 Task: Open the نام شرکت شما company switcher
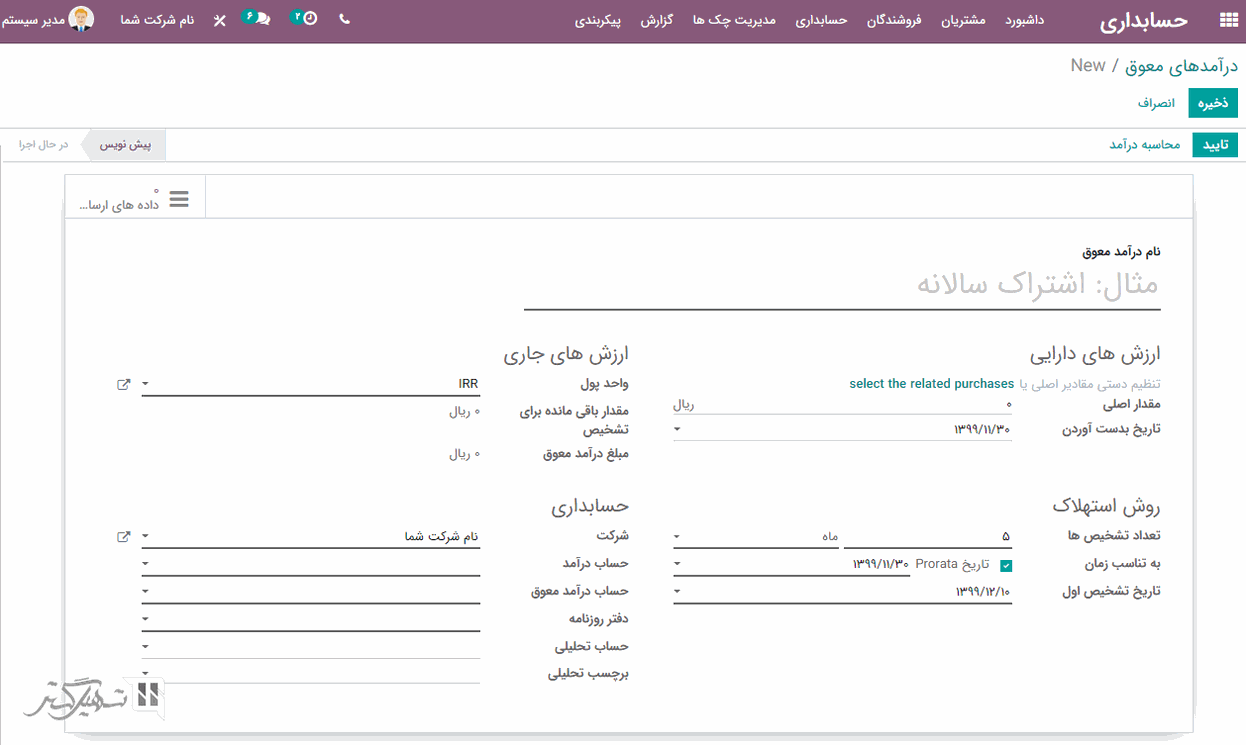click(157, 19)
